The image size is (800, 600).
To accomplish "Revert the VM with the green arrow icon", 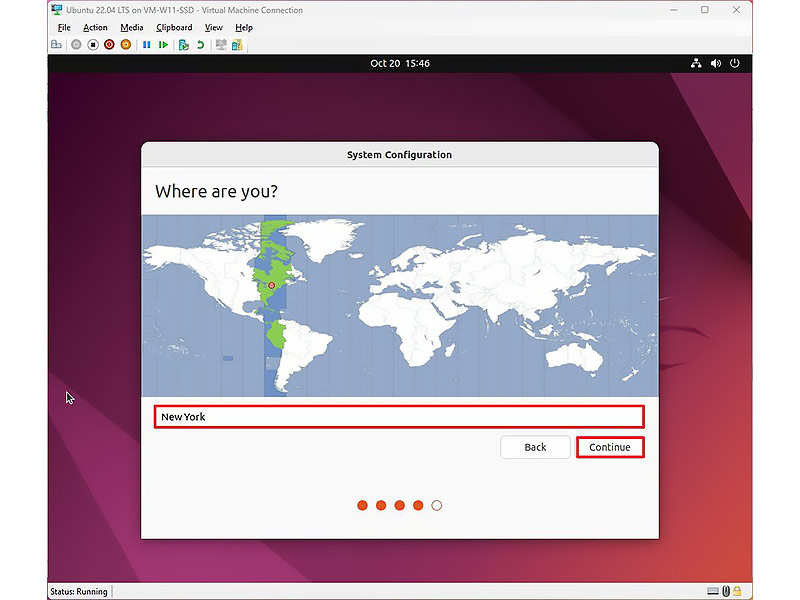I will (201, 45).
